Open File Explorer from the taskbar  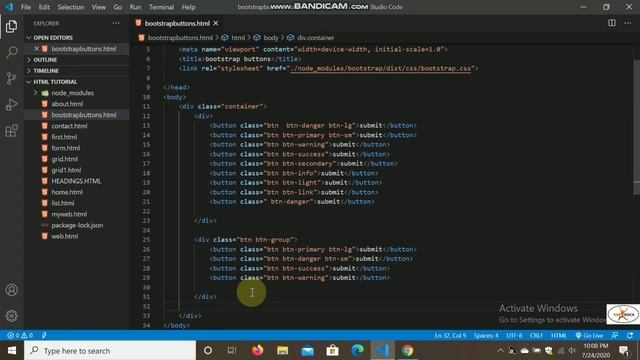pos(282,351)
